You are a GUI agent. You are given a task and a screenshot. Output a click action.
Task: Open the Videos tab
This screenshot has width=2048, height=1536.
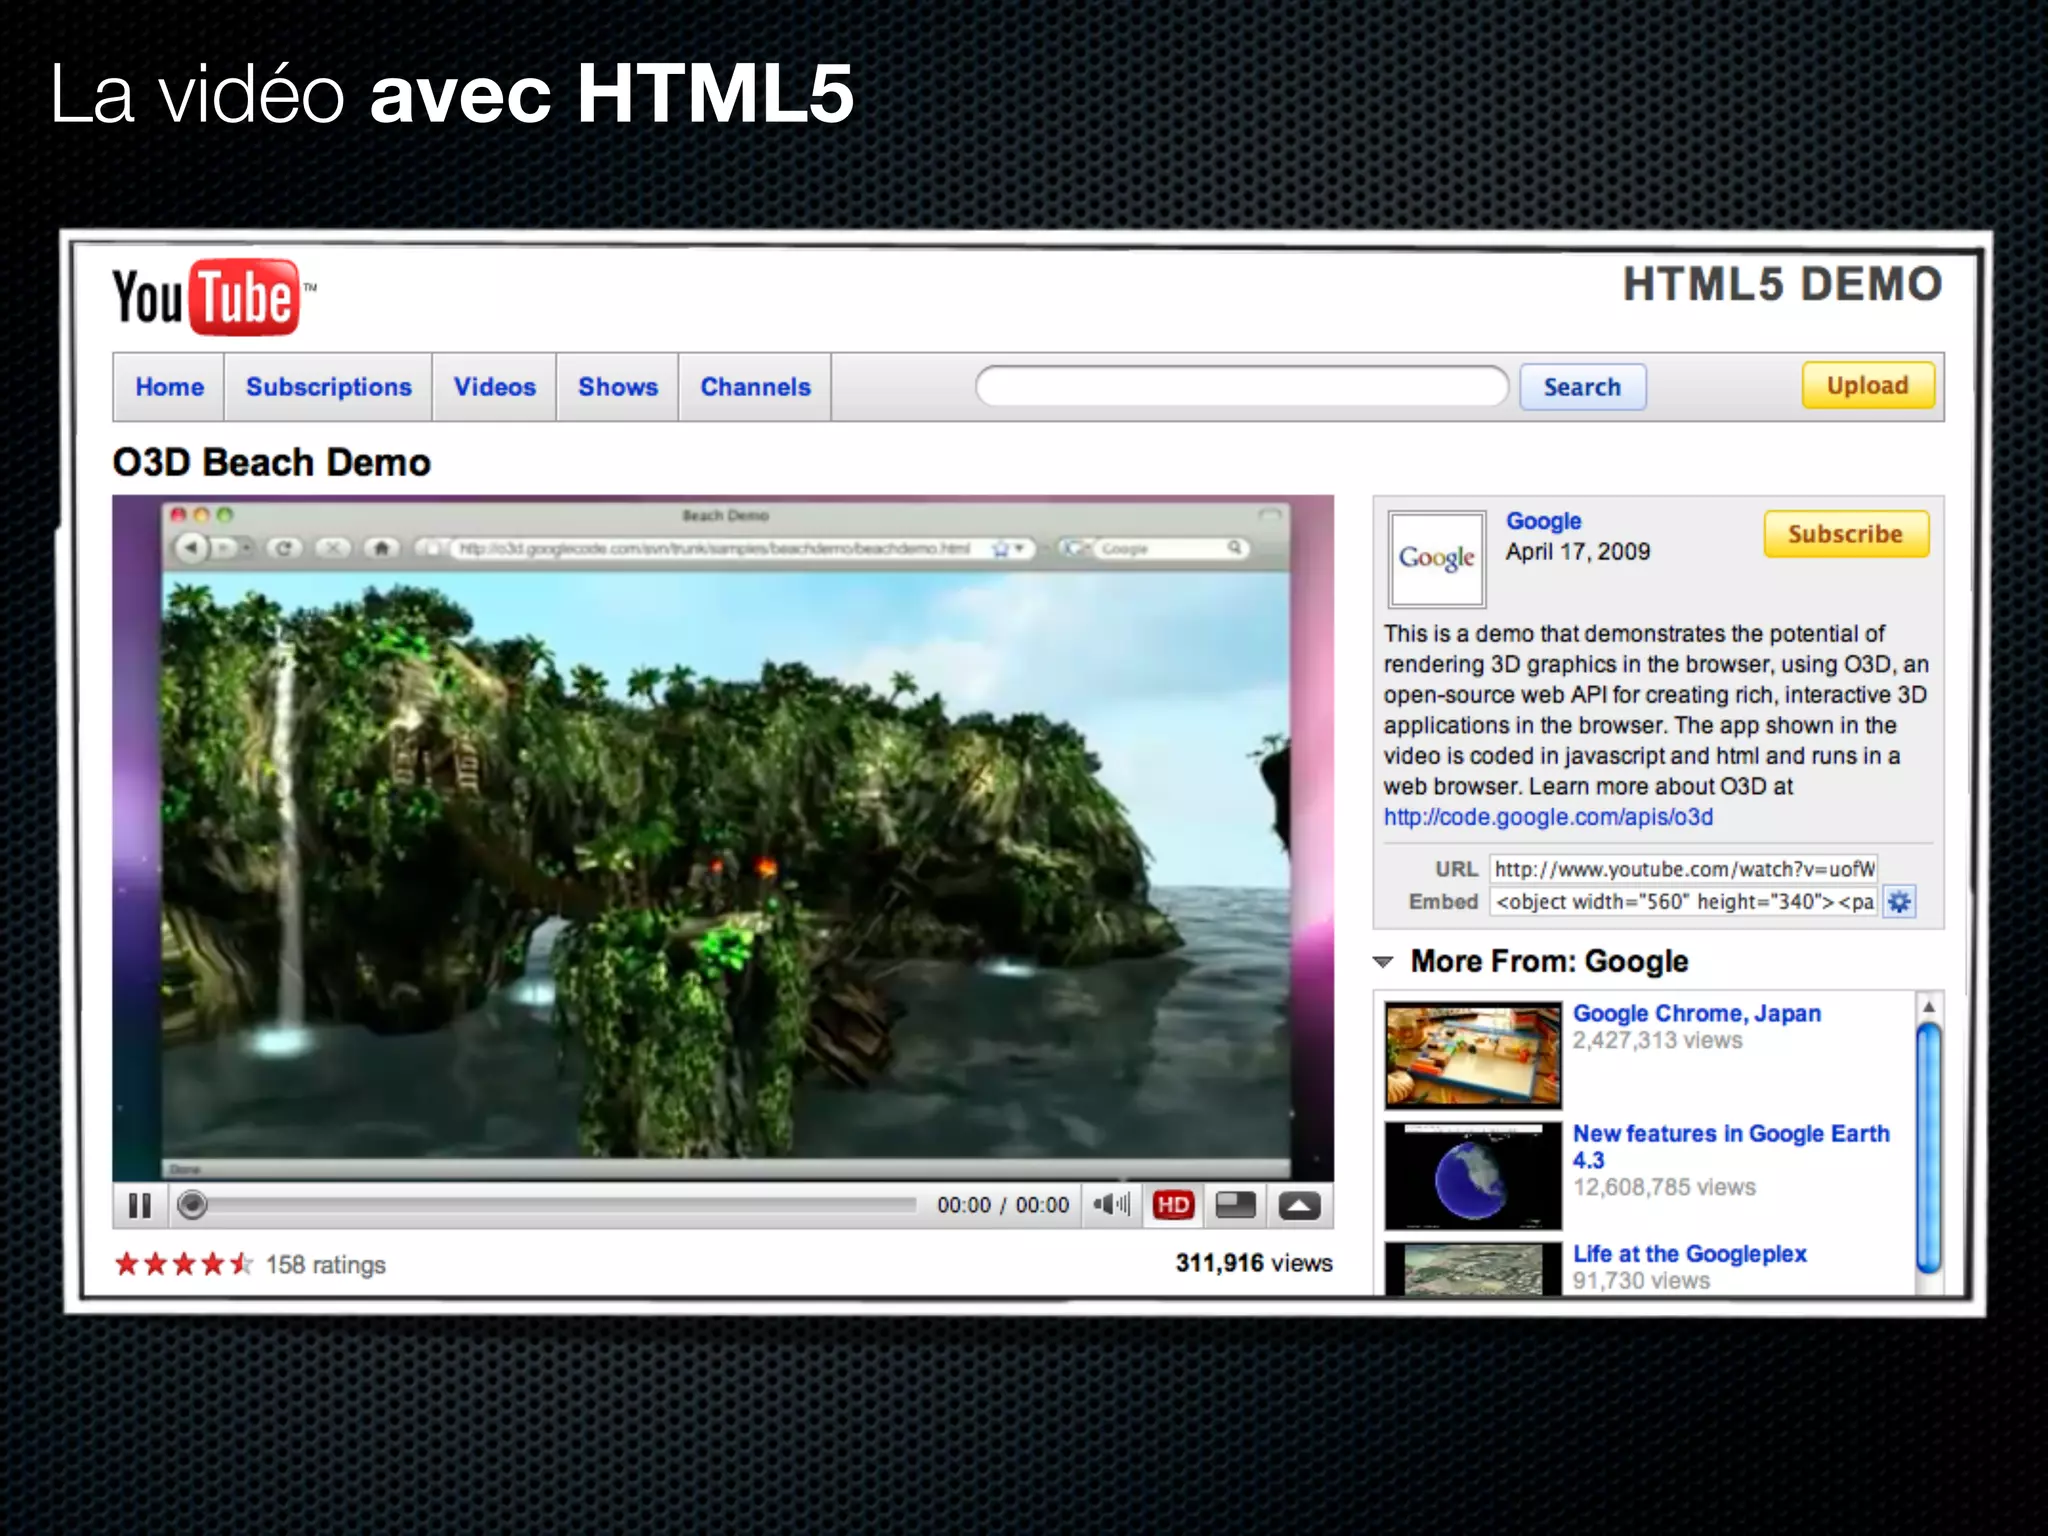[x=494, y=387]
